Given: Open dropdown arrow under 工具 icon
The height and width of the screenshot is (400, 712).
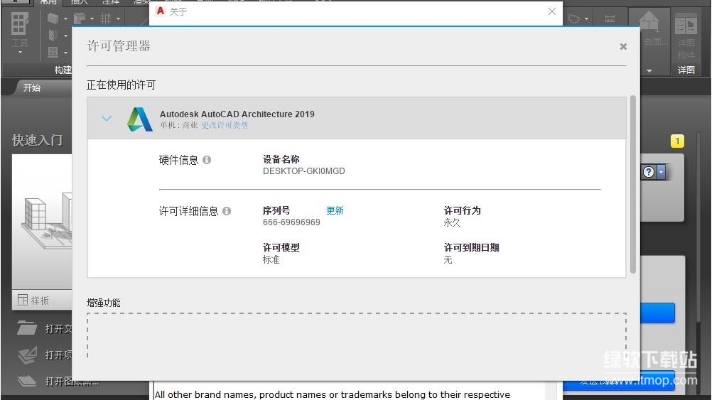Looking at the screenshot, I should tap(20, 53).
